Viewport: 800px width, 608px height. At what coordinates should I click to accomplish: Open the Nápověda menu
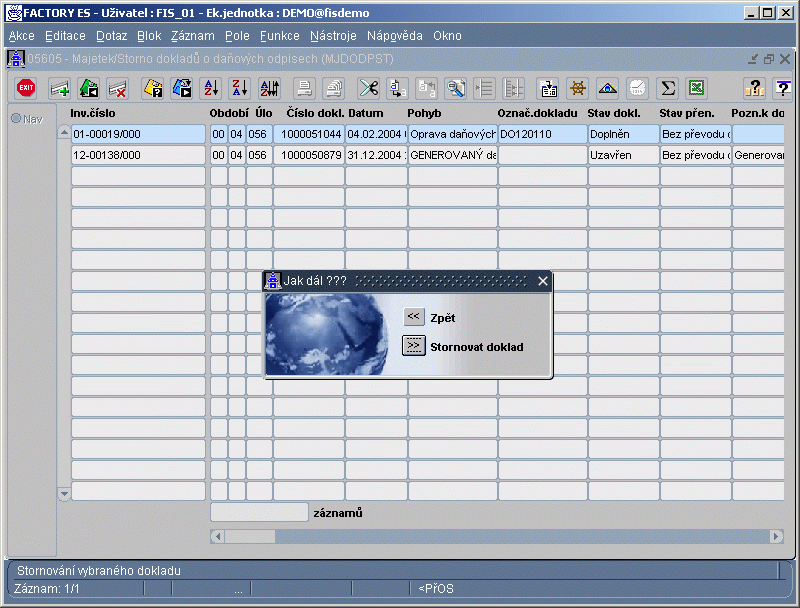[x=394, y=36]
